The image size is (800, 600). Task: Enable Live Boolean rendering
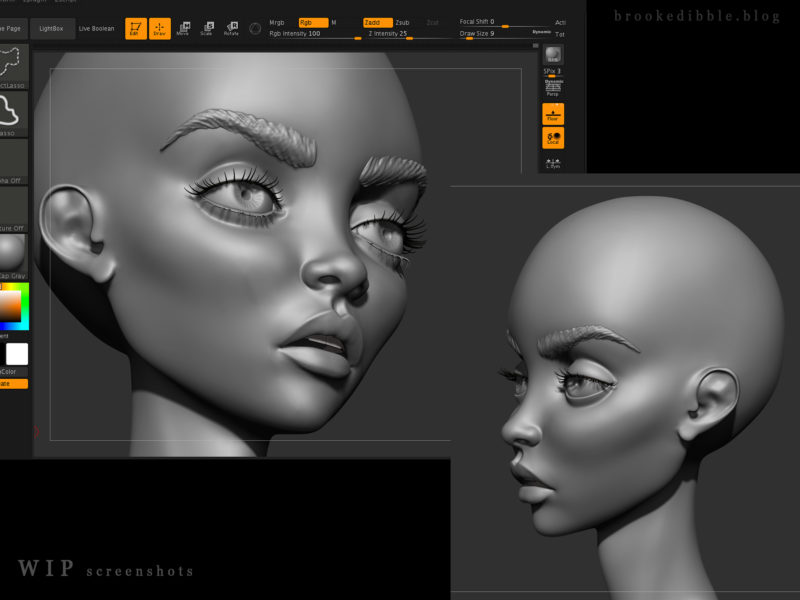96,27
